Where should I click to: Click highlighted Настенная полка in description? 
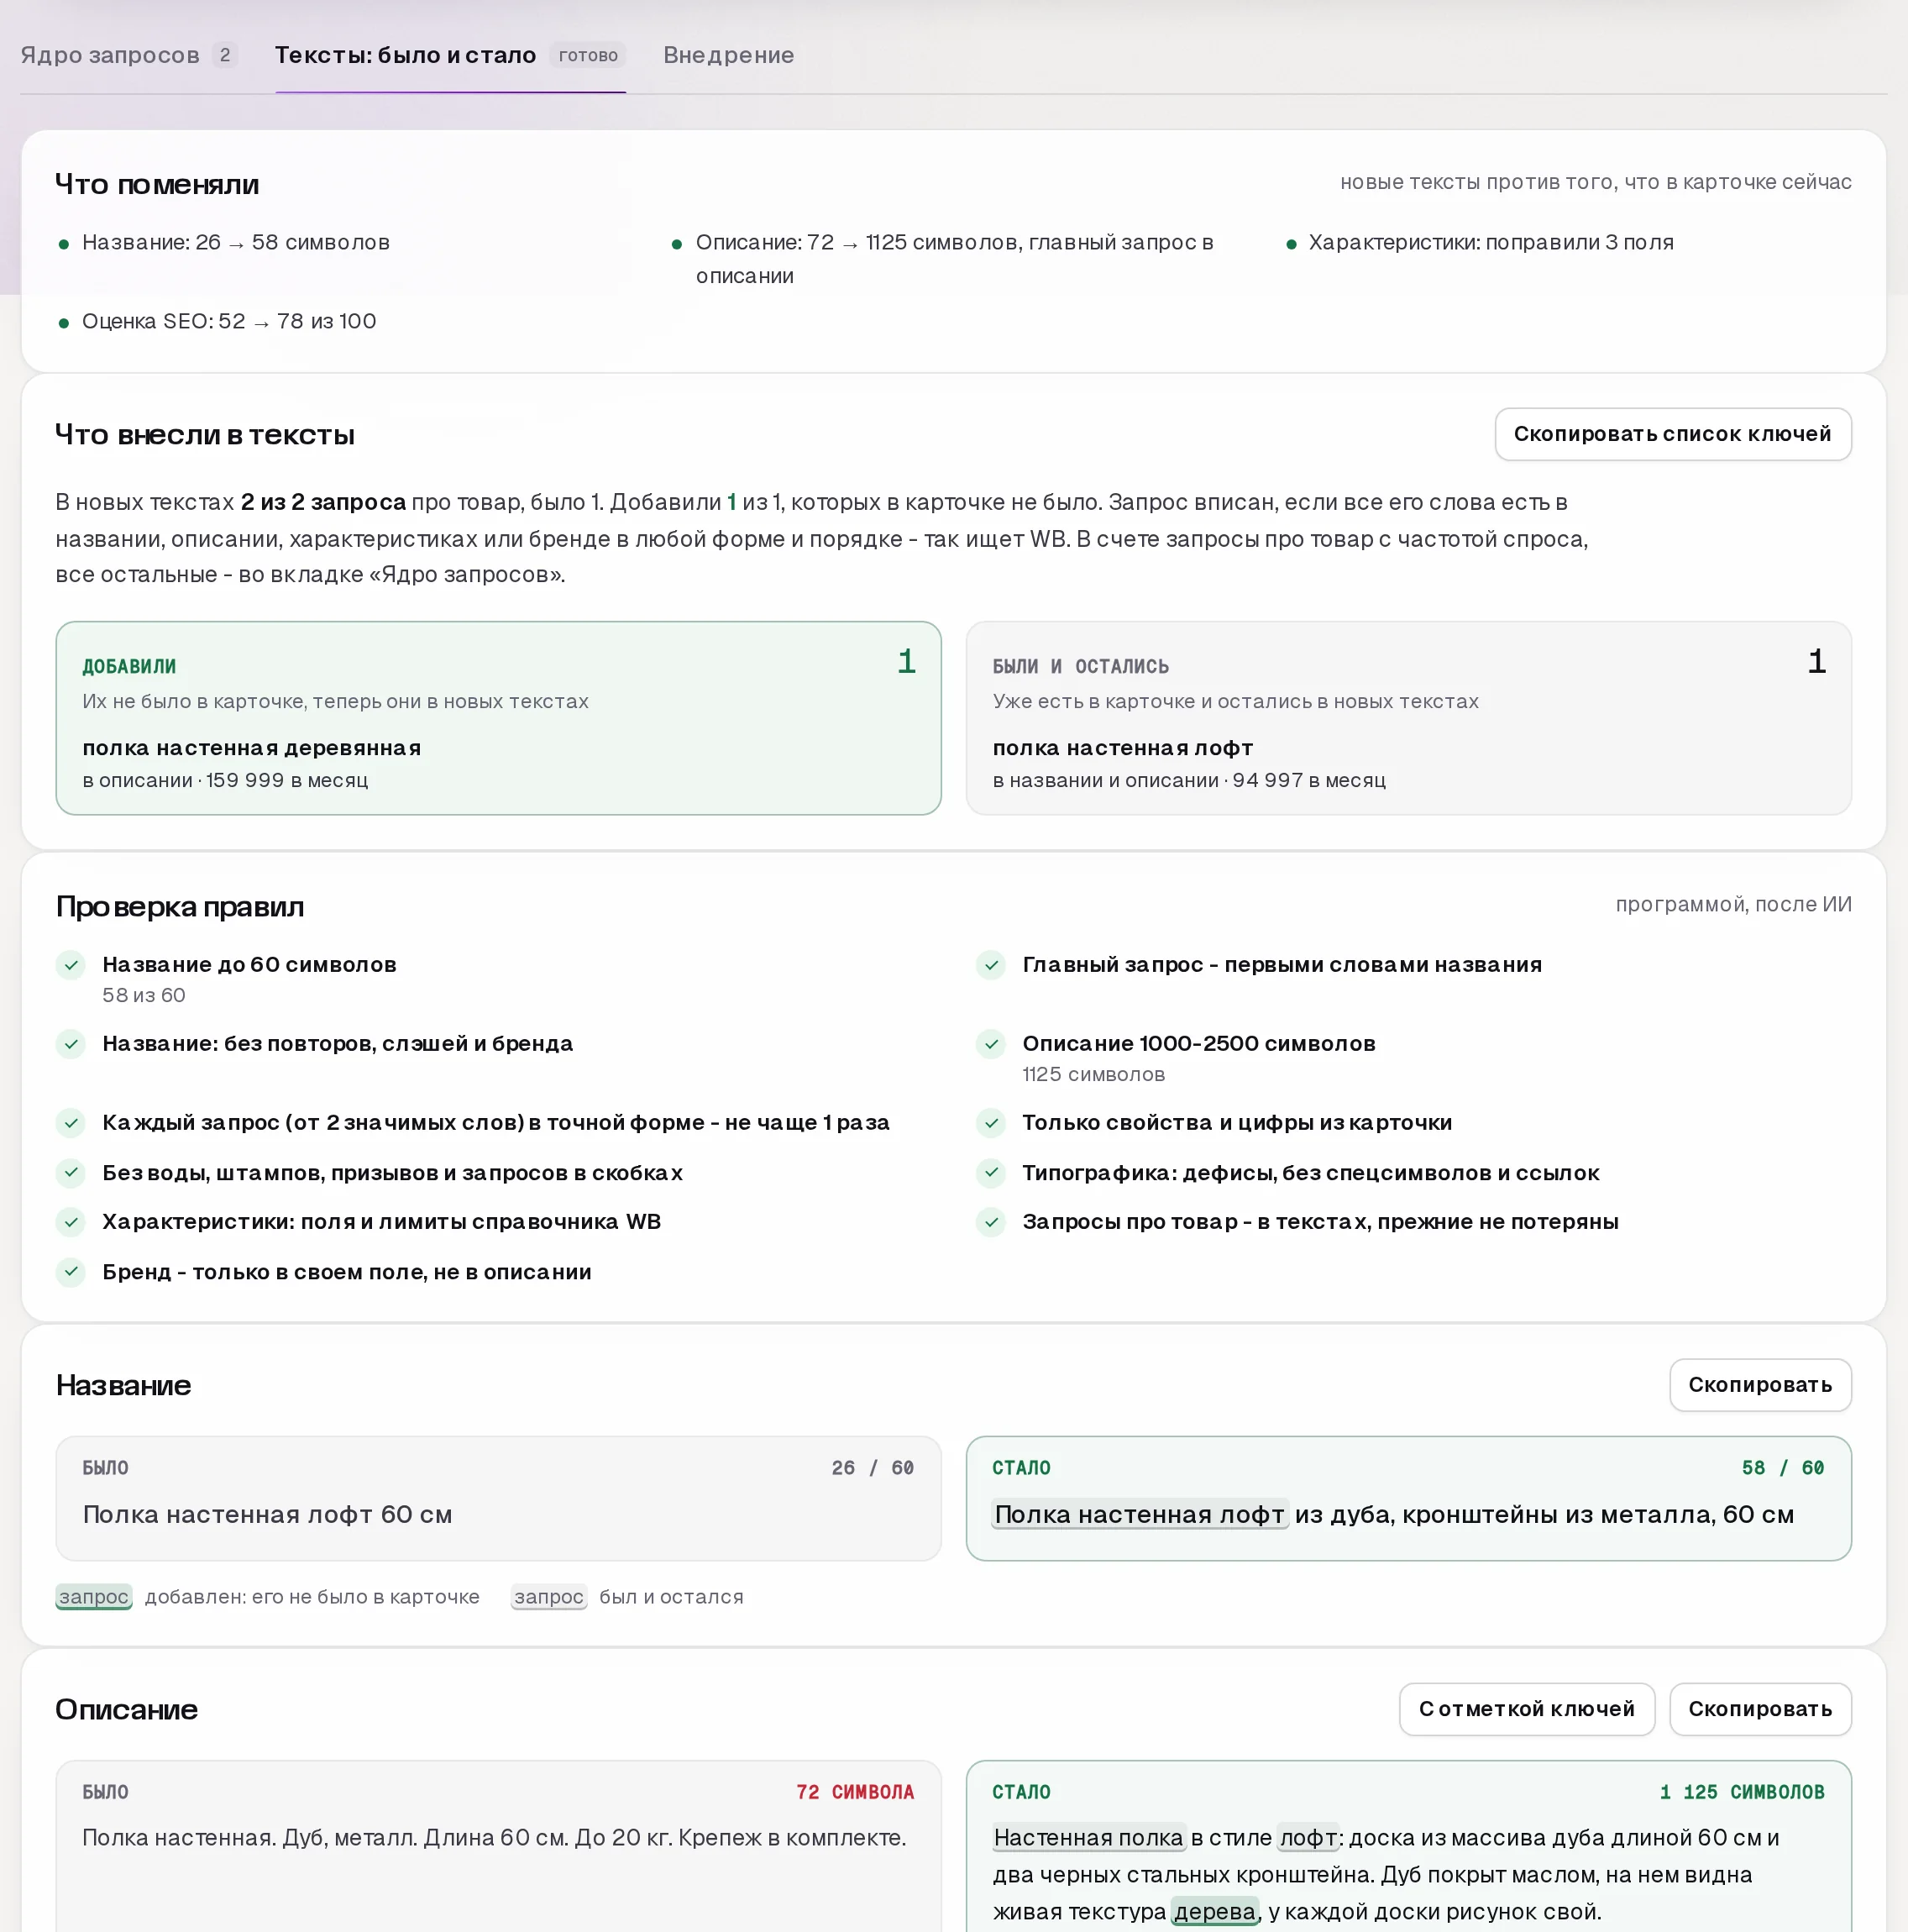click(1088, 1838)
